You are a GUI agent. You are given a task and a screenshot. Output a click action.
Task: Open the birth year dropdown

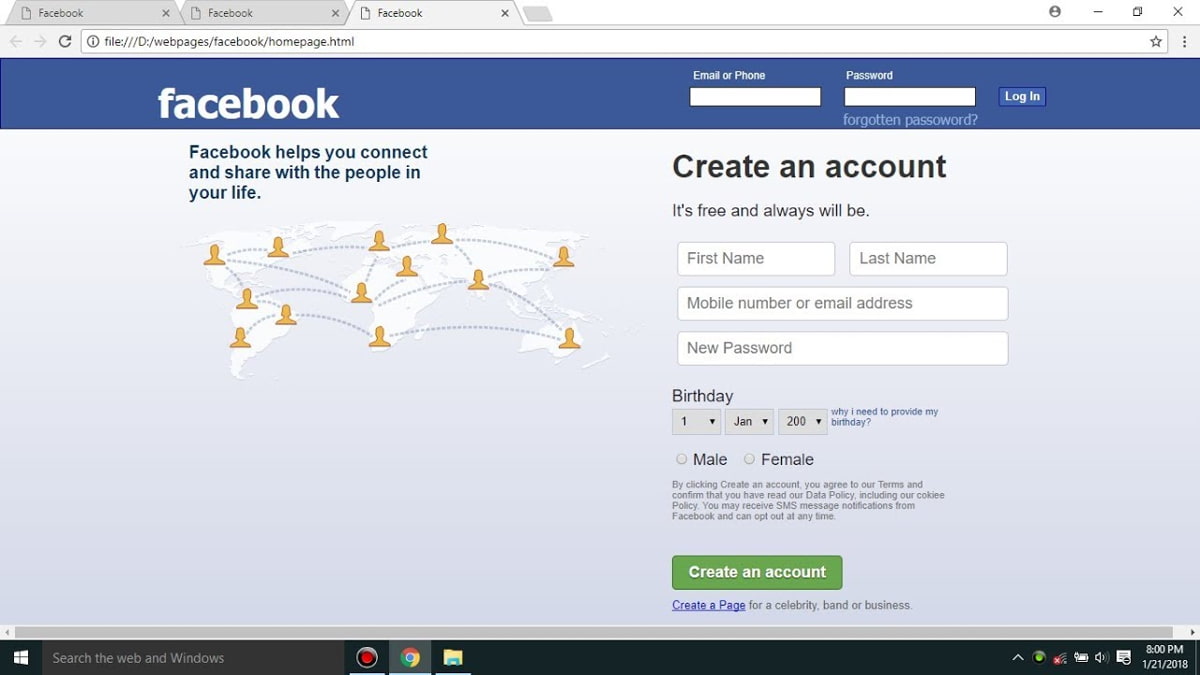(803, 421)
